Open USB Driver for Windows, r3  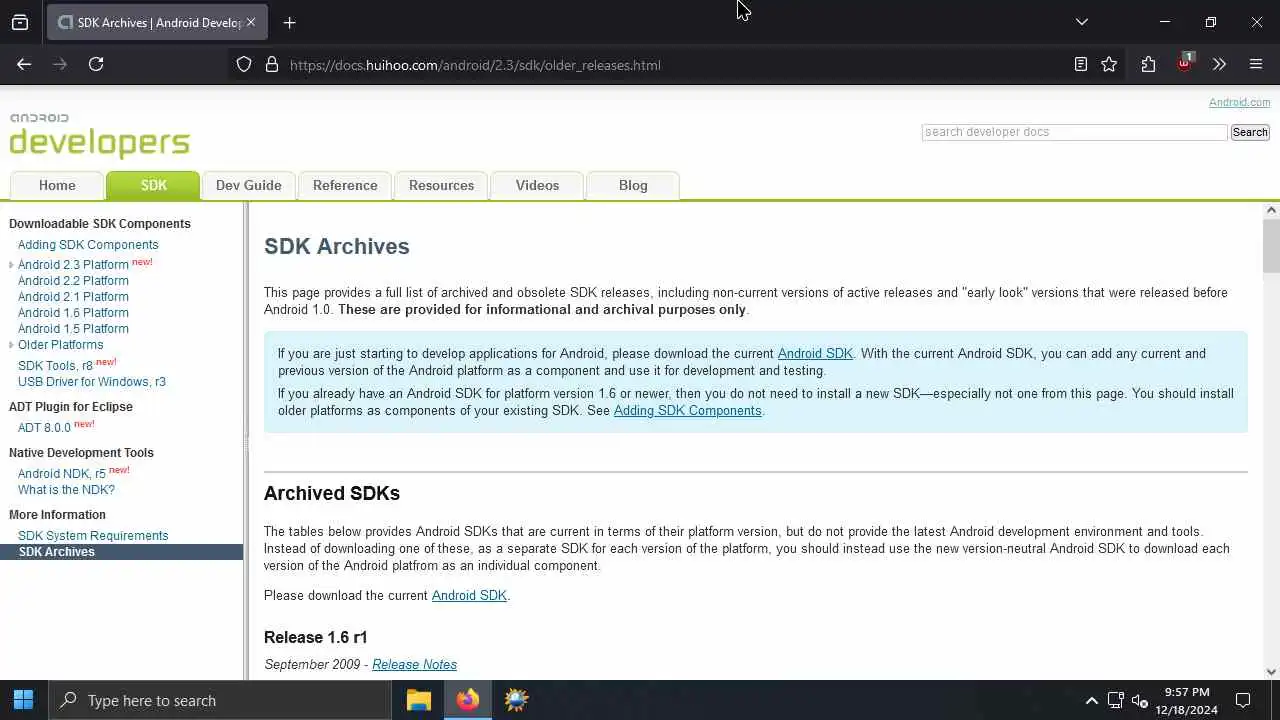point(92,382)
